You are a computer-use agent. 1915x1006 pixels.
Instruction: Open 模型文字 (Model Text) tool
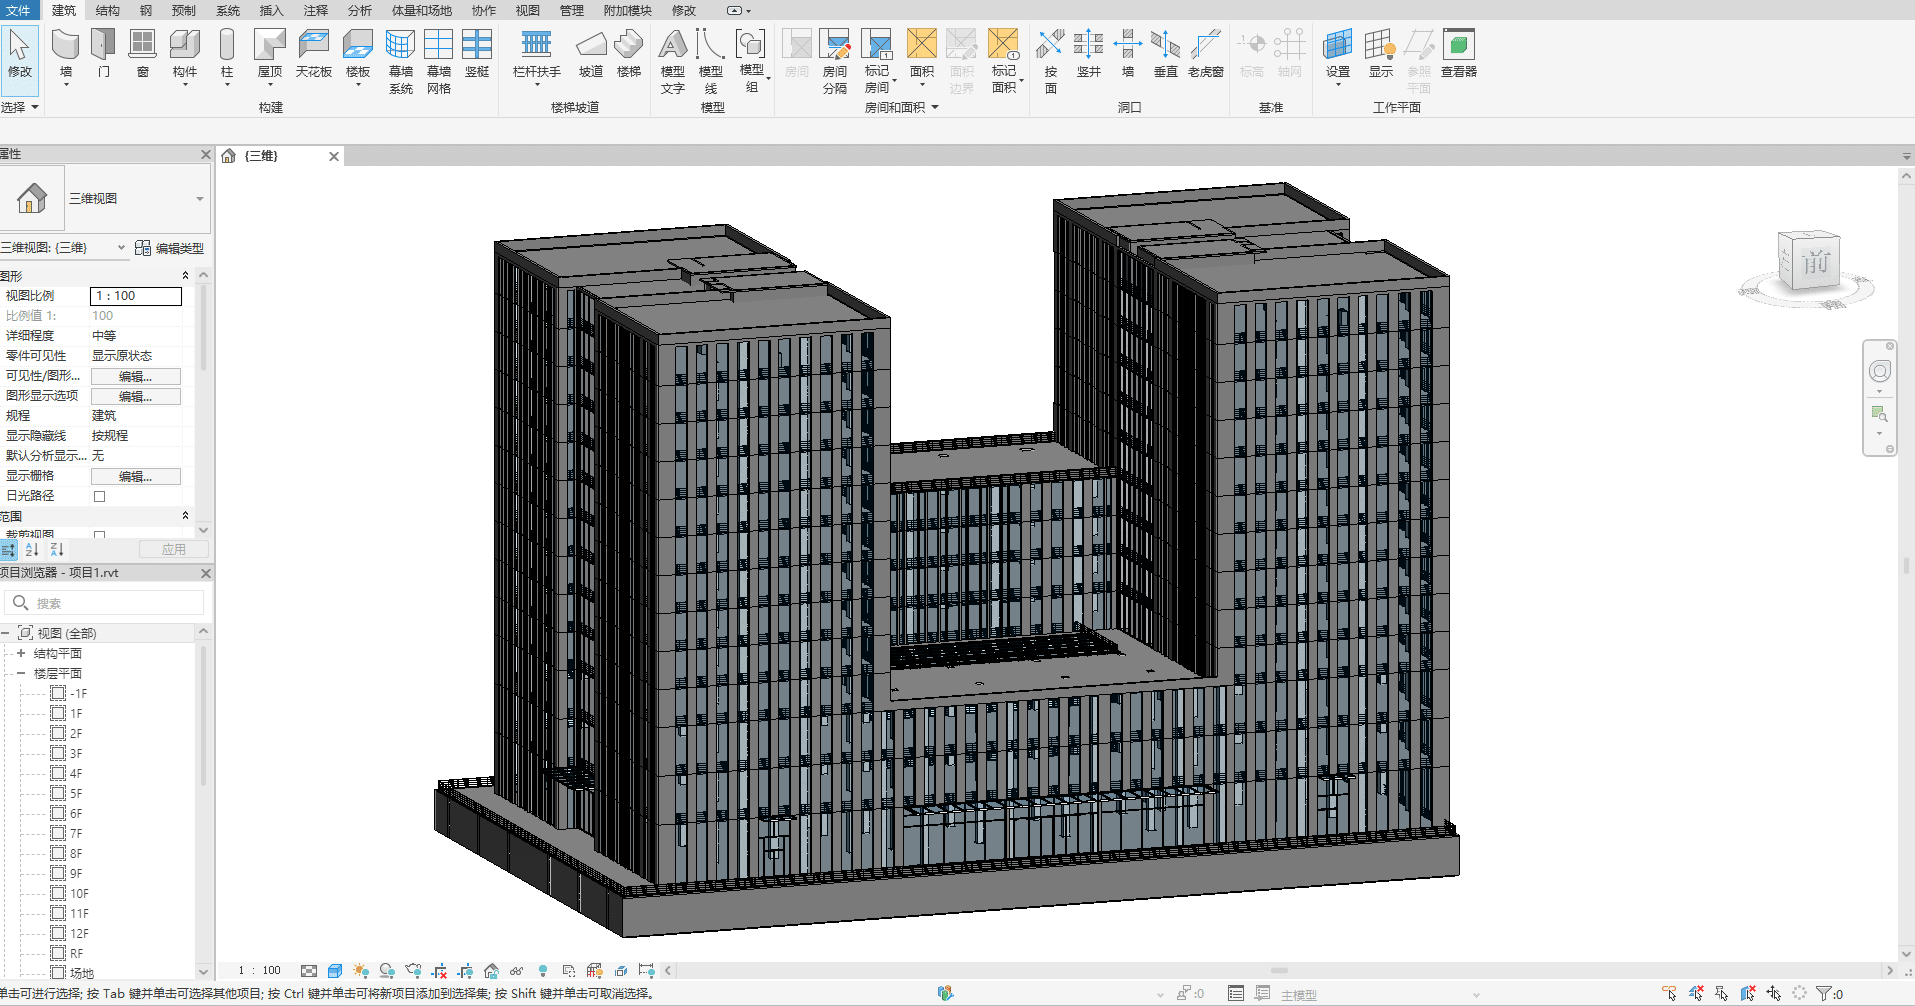point(673,57)
